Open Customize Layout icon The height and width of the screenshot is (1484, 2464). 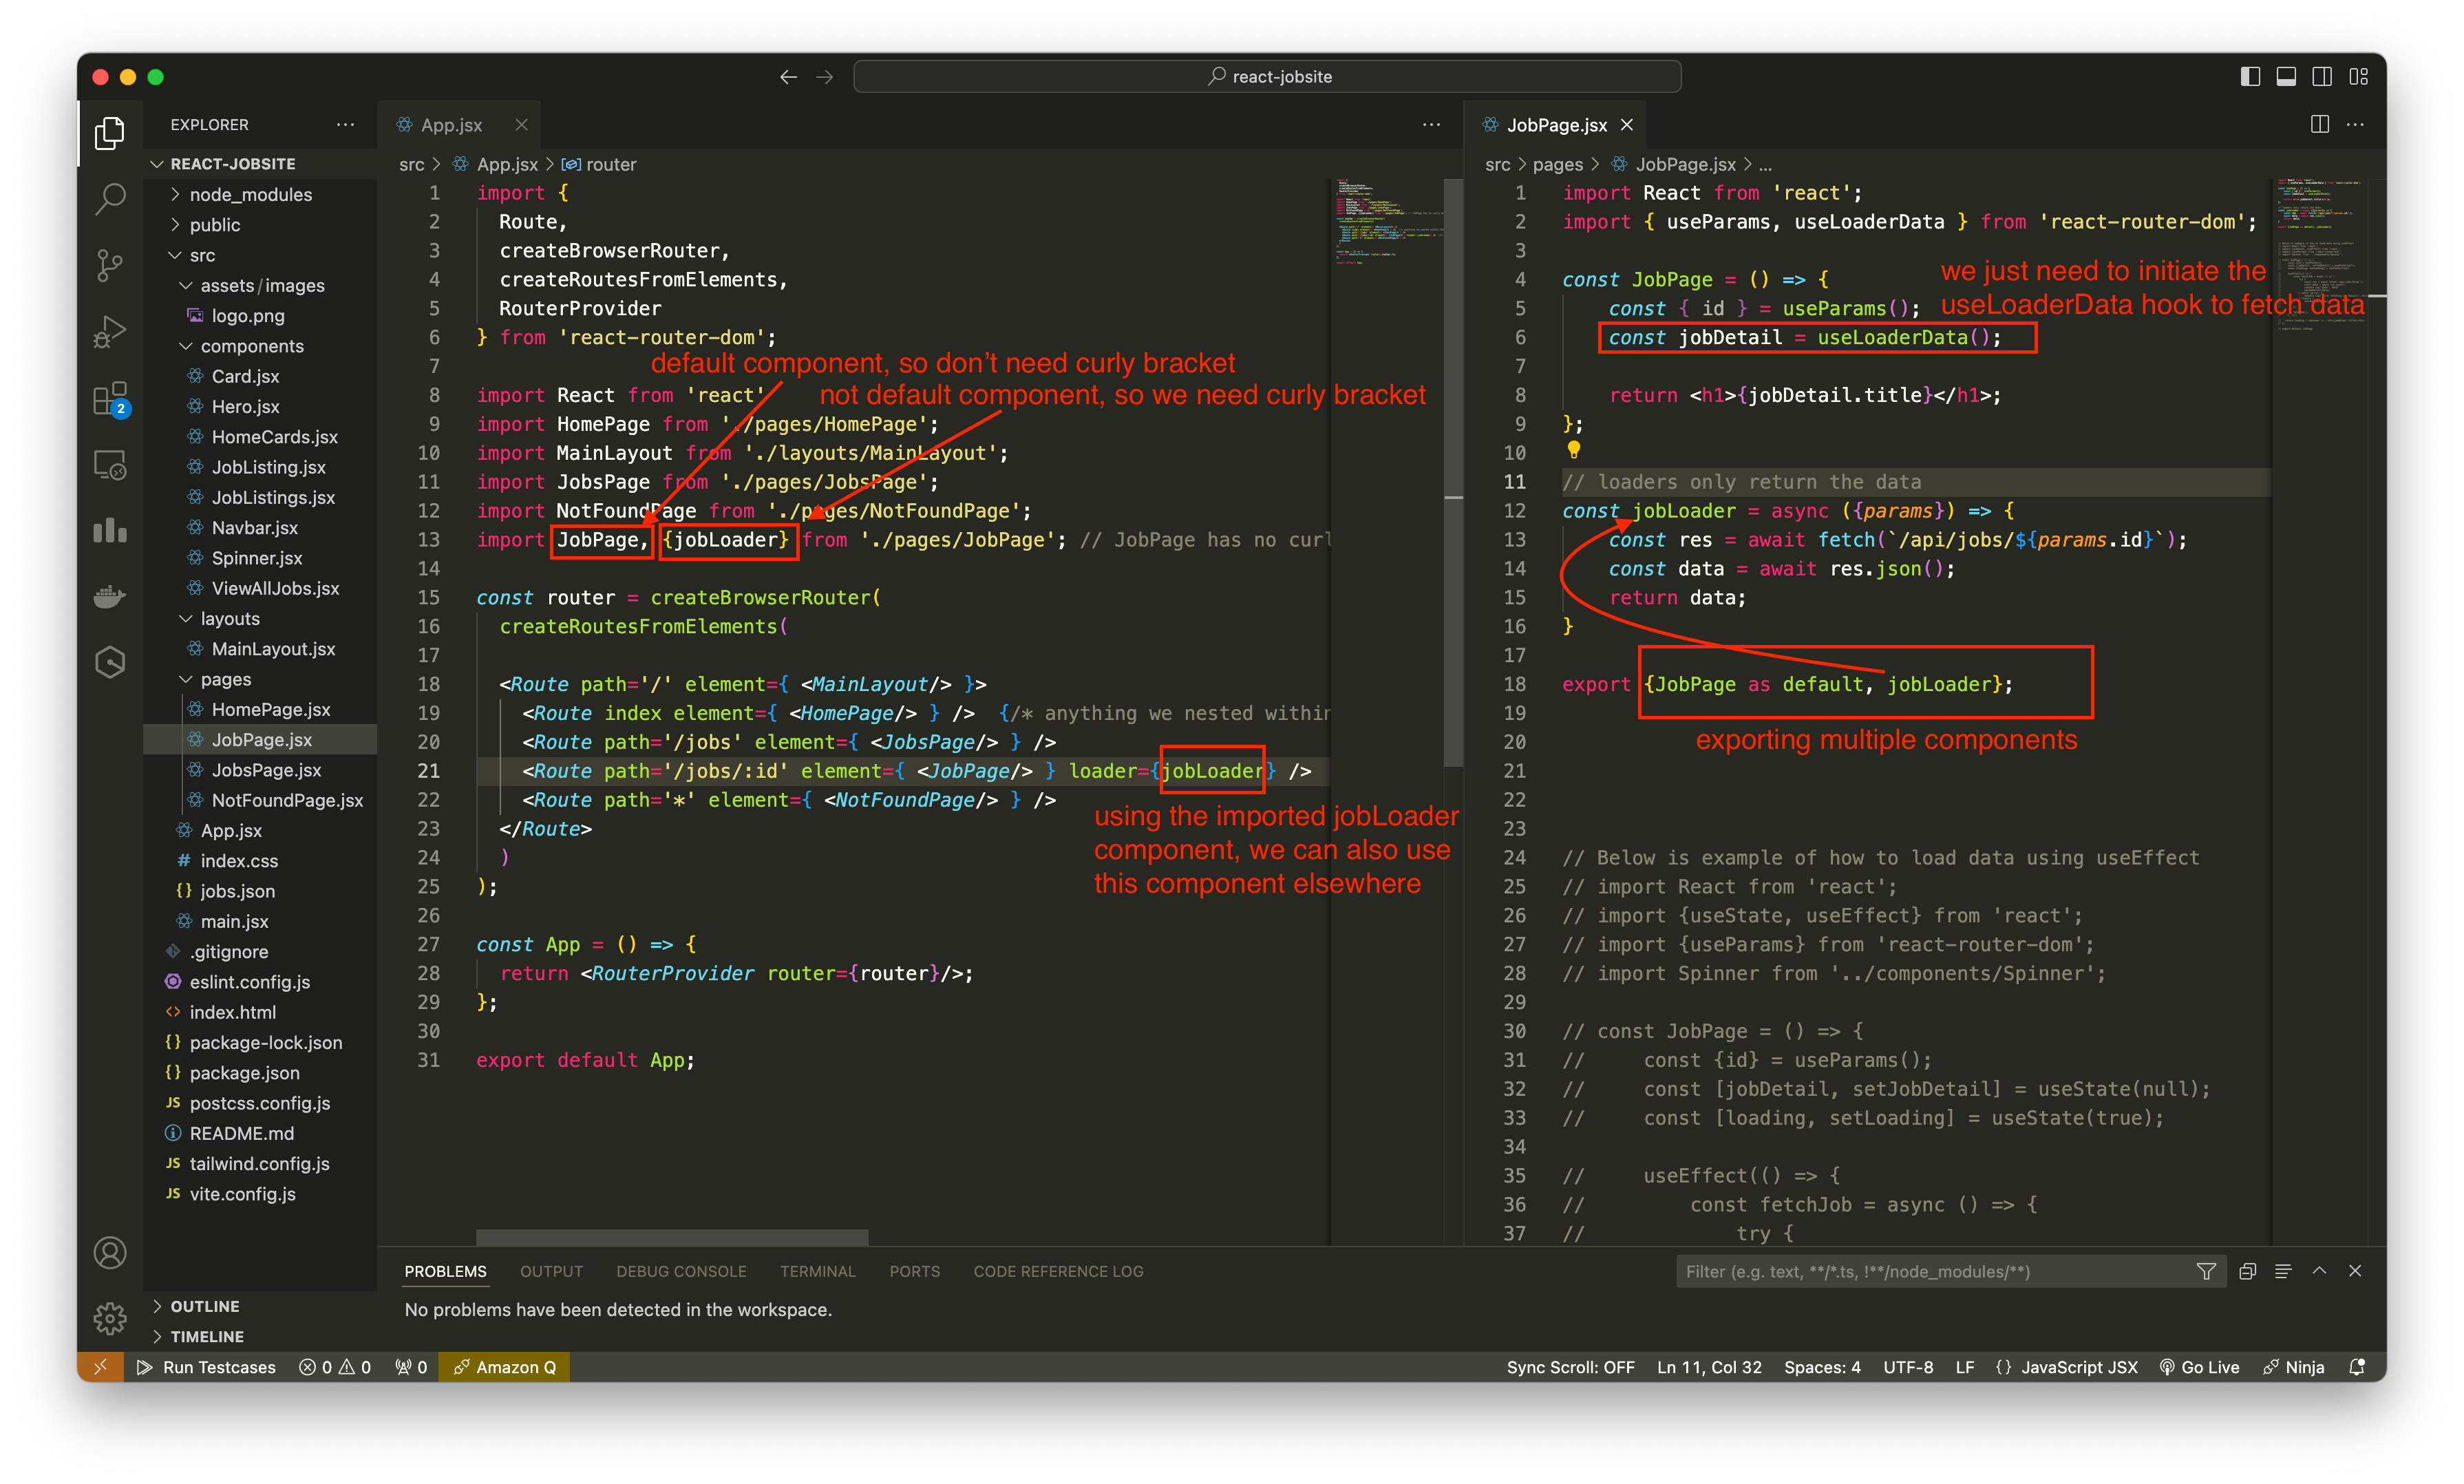coord(2359,77)
